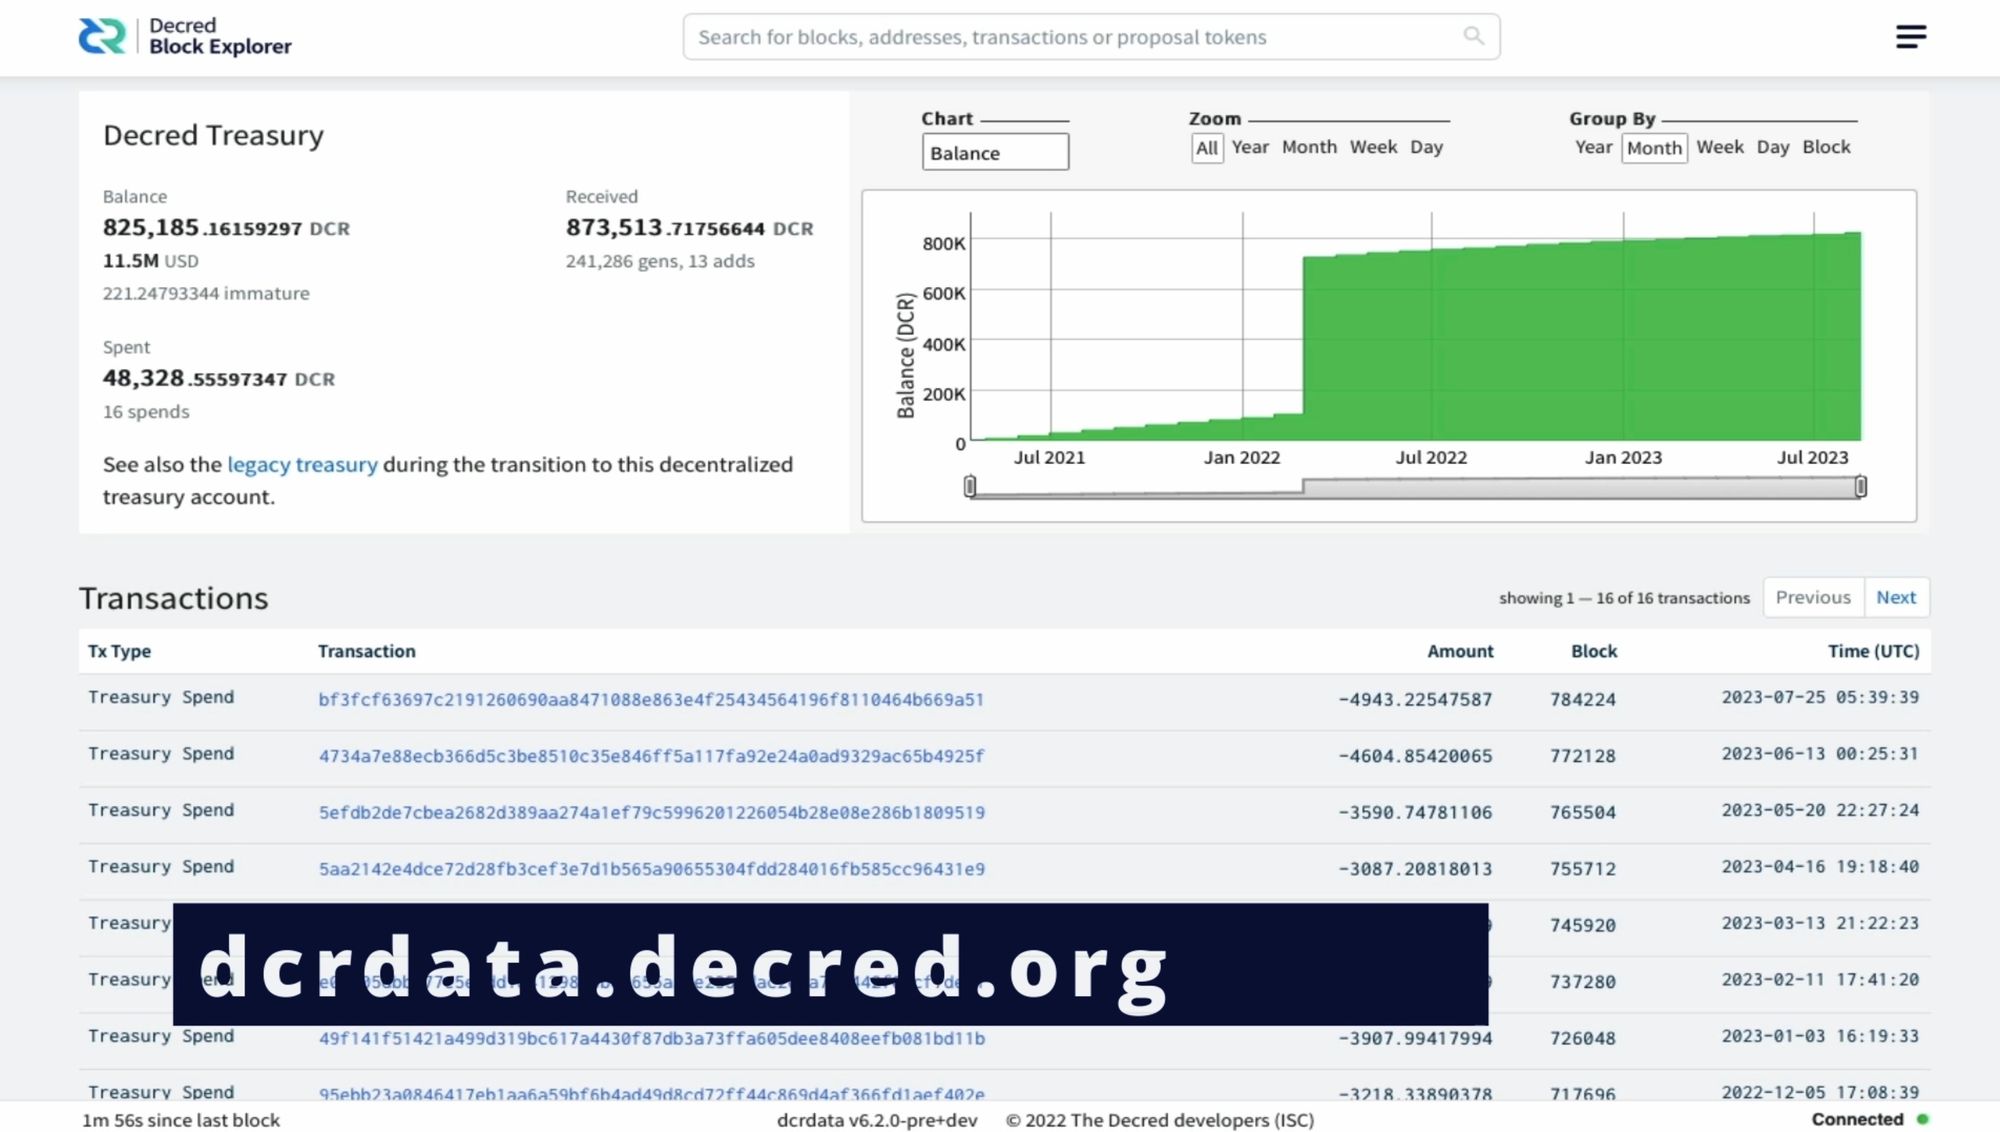Click the Block column header
Viewport: 2000px width, 1132px height.
(x=1594, y=651)
